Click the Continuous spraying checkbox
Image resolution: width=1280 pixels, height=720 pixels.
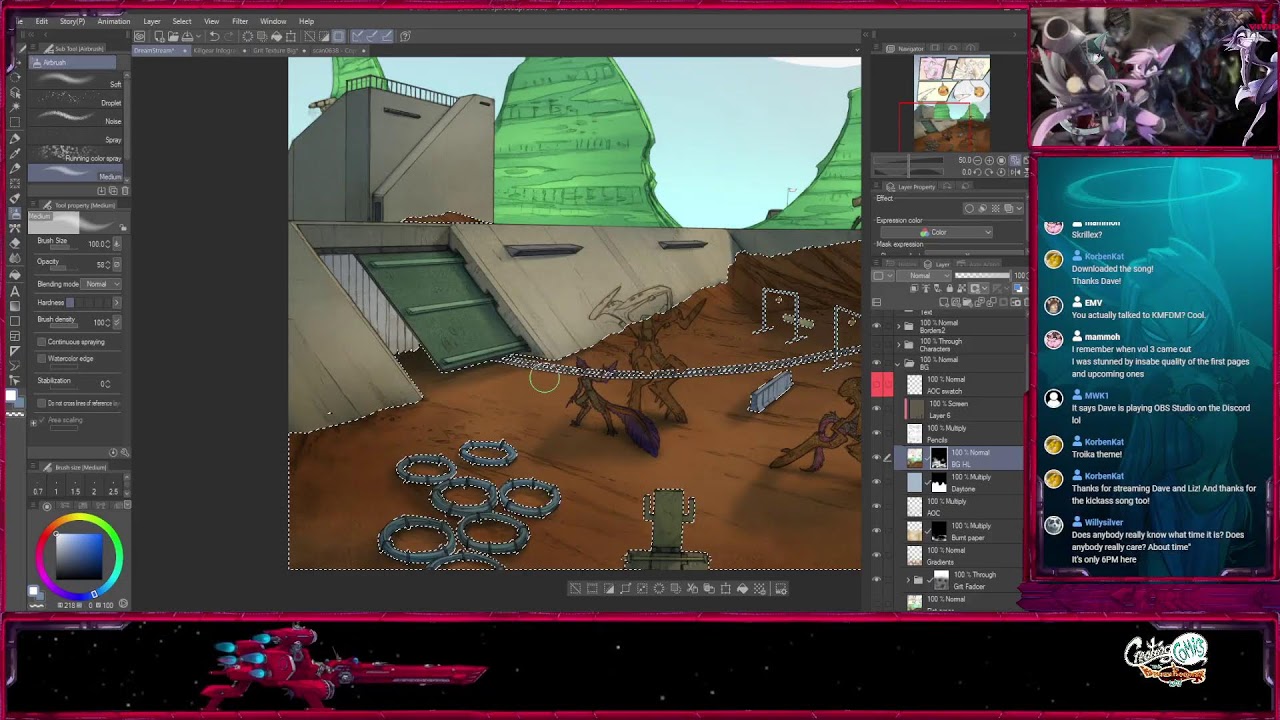click(x=41, y=342)
